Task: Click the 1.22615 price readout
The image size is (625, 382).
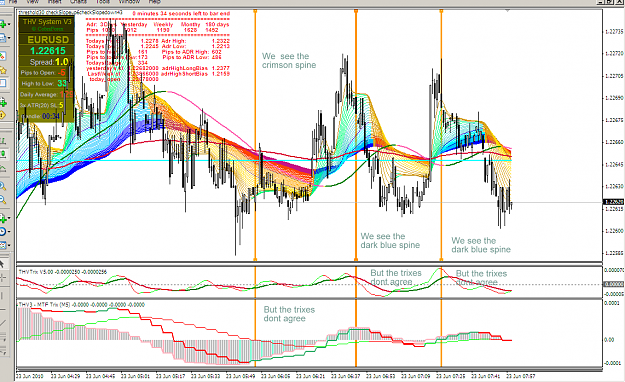Action: click(x=48, y=51)
